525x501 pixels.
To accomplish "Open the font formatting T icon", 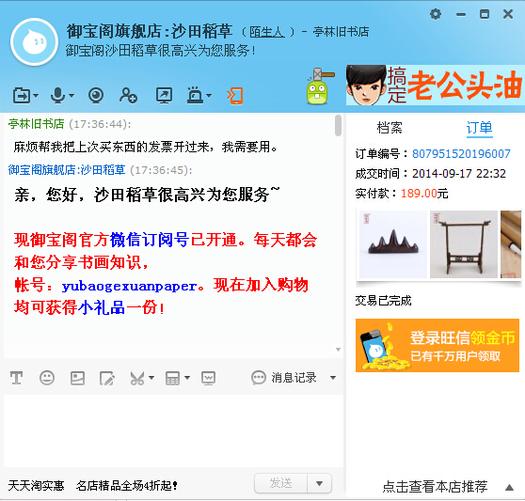I will (x=16, y=378).
